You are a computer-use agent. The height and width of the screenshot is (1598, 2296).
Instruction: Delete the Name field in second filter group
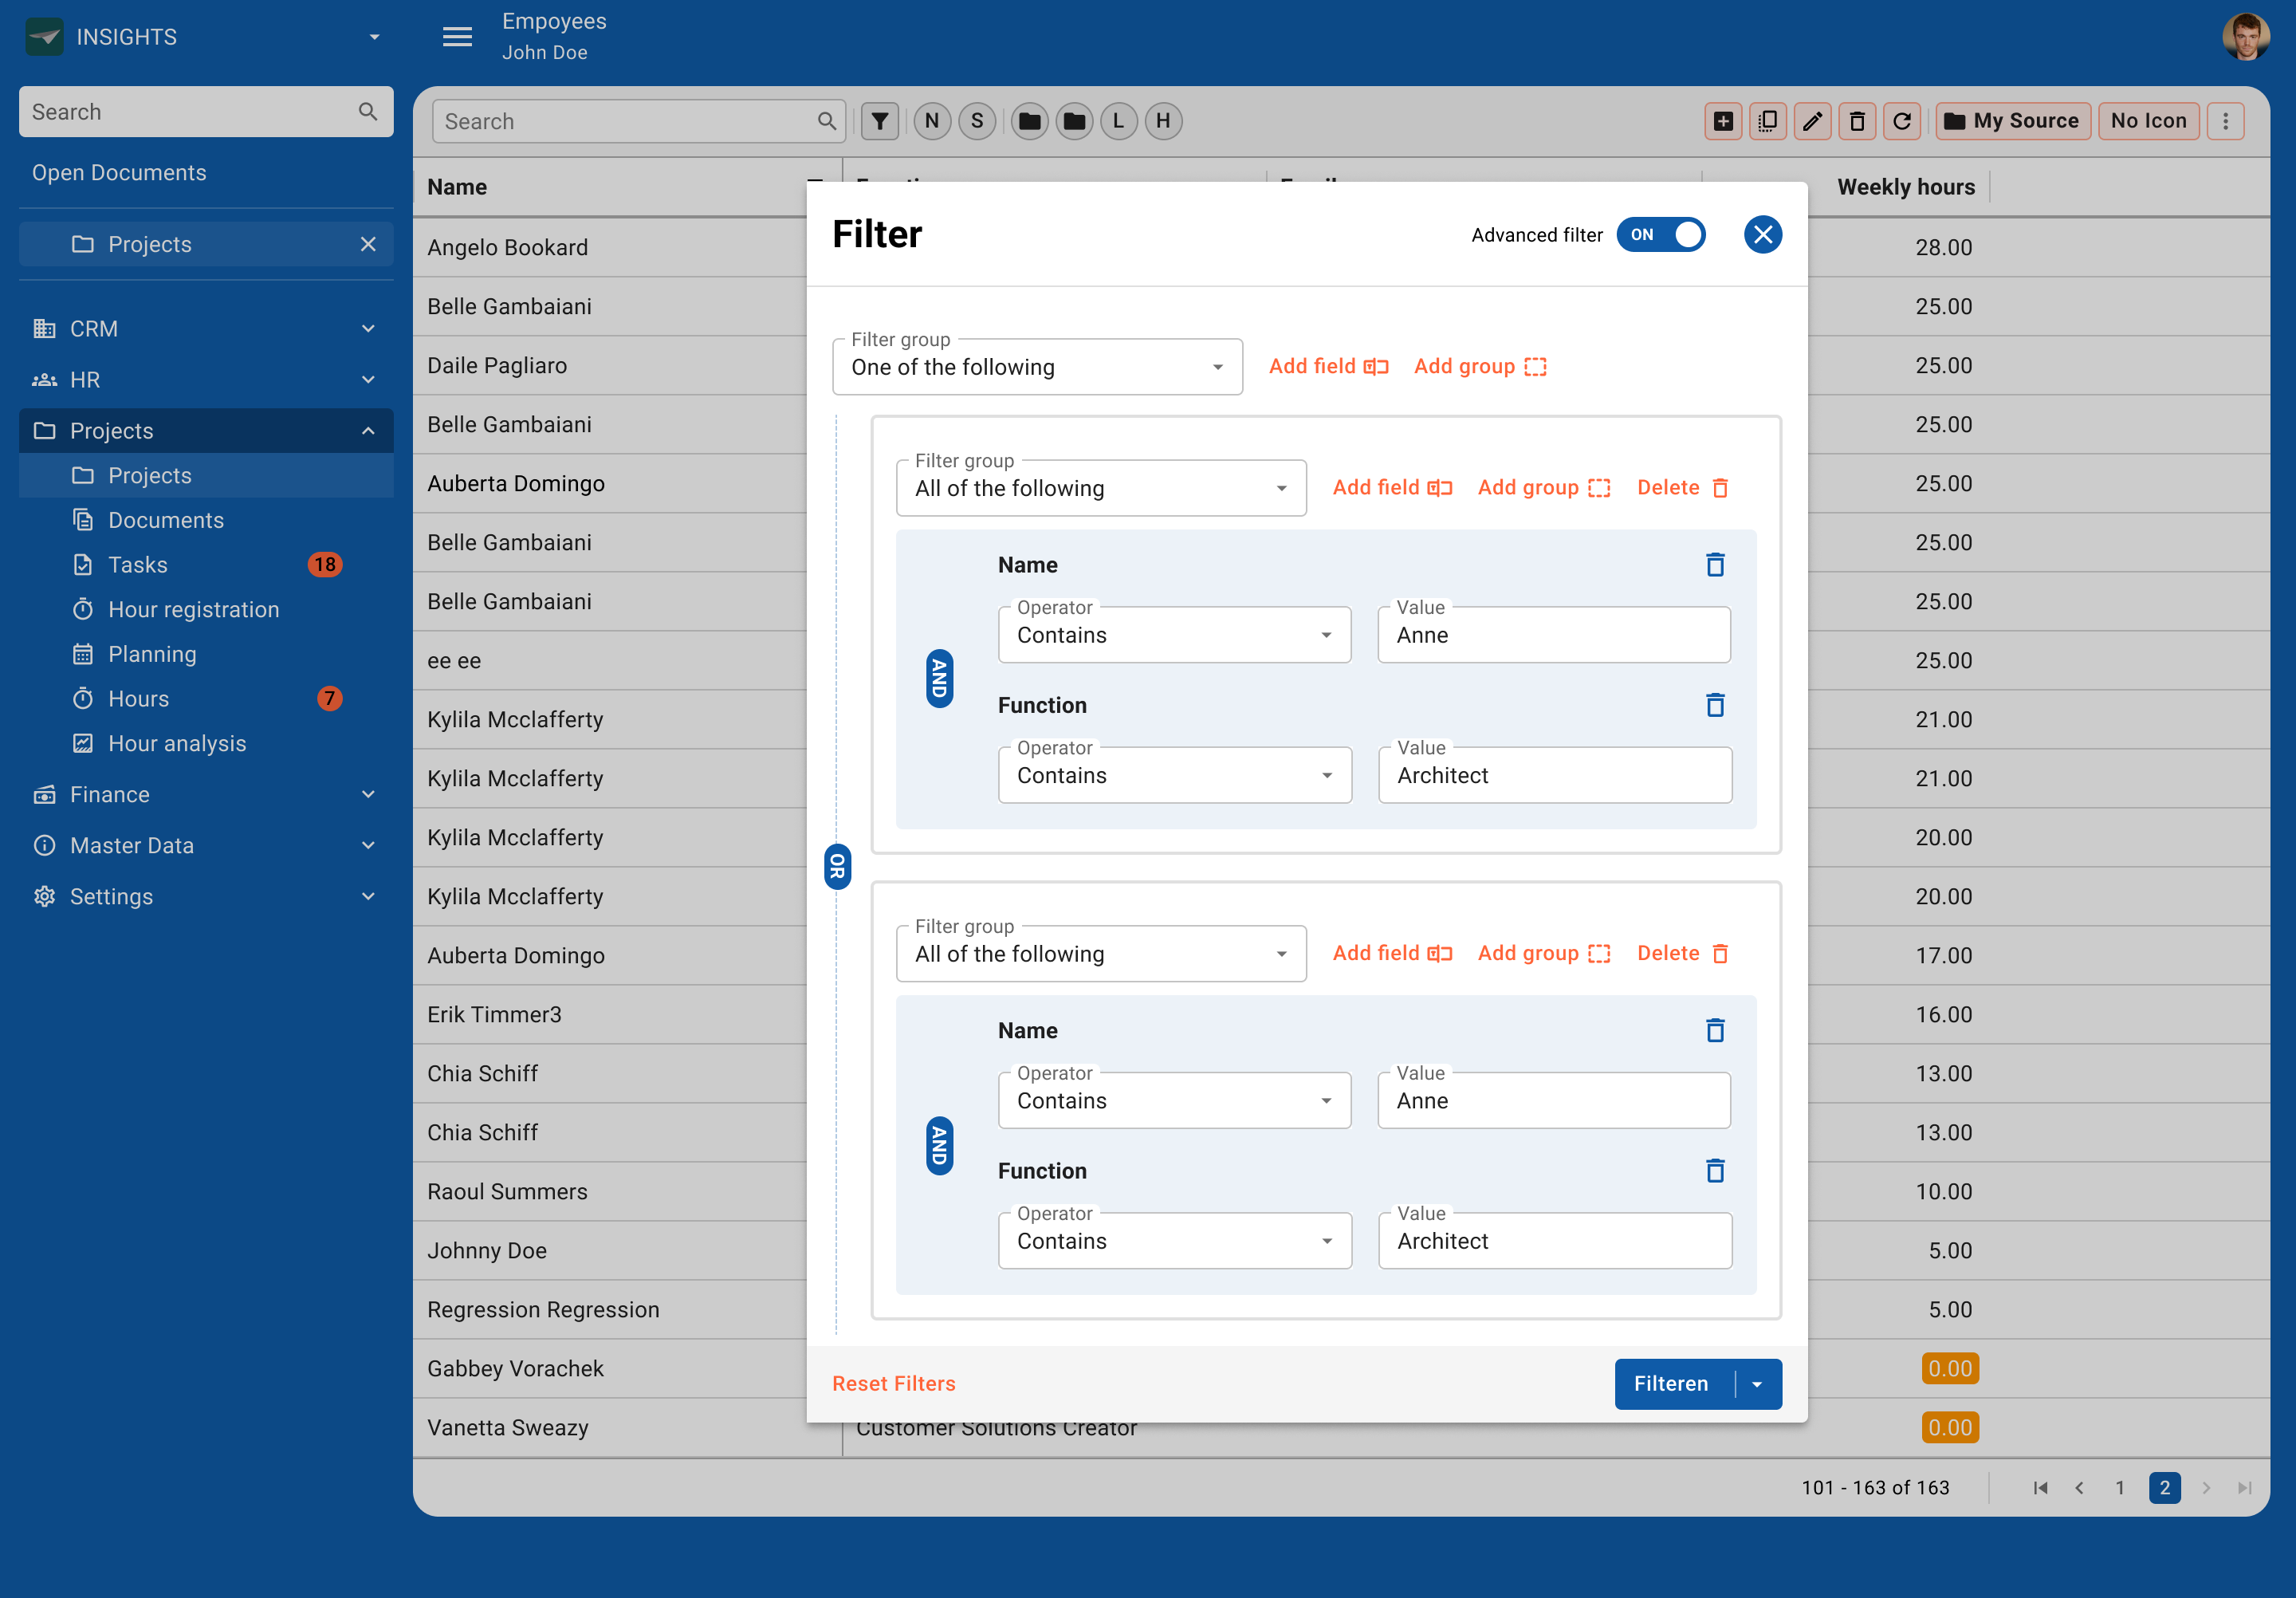(1715, 1030)
